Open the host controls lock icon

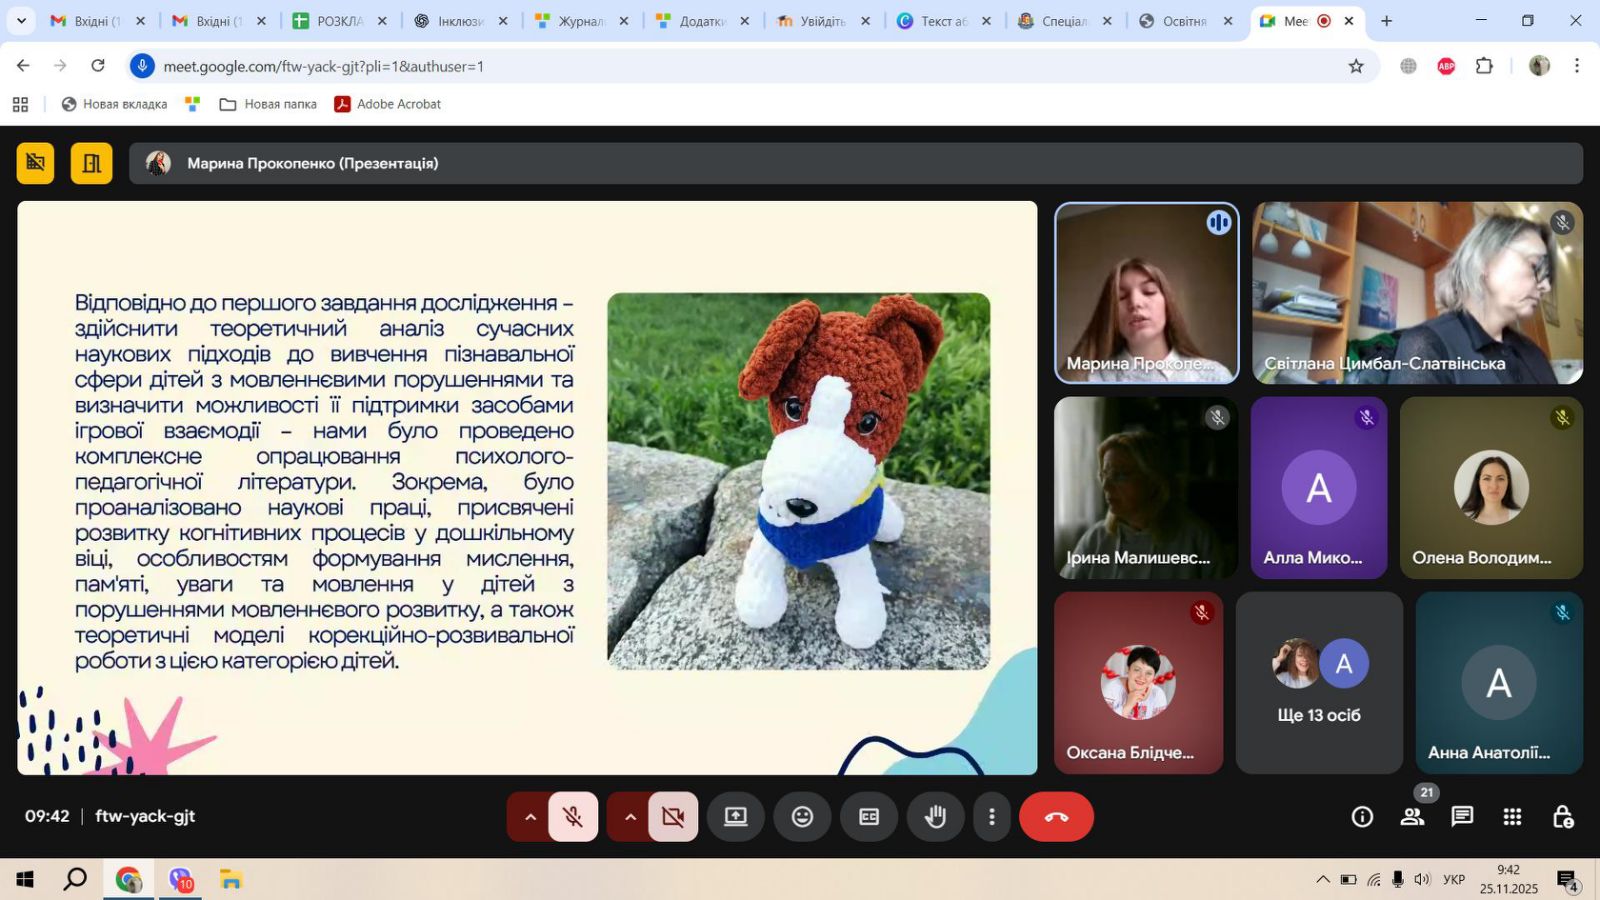tap(1562, 817)
